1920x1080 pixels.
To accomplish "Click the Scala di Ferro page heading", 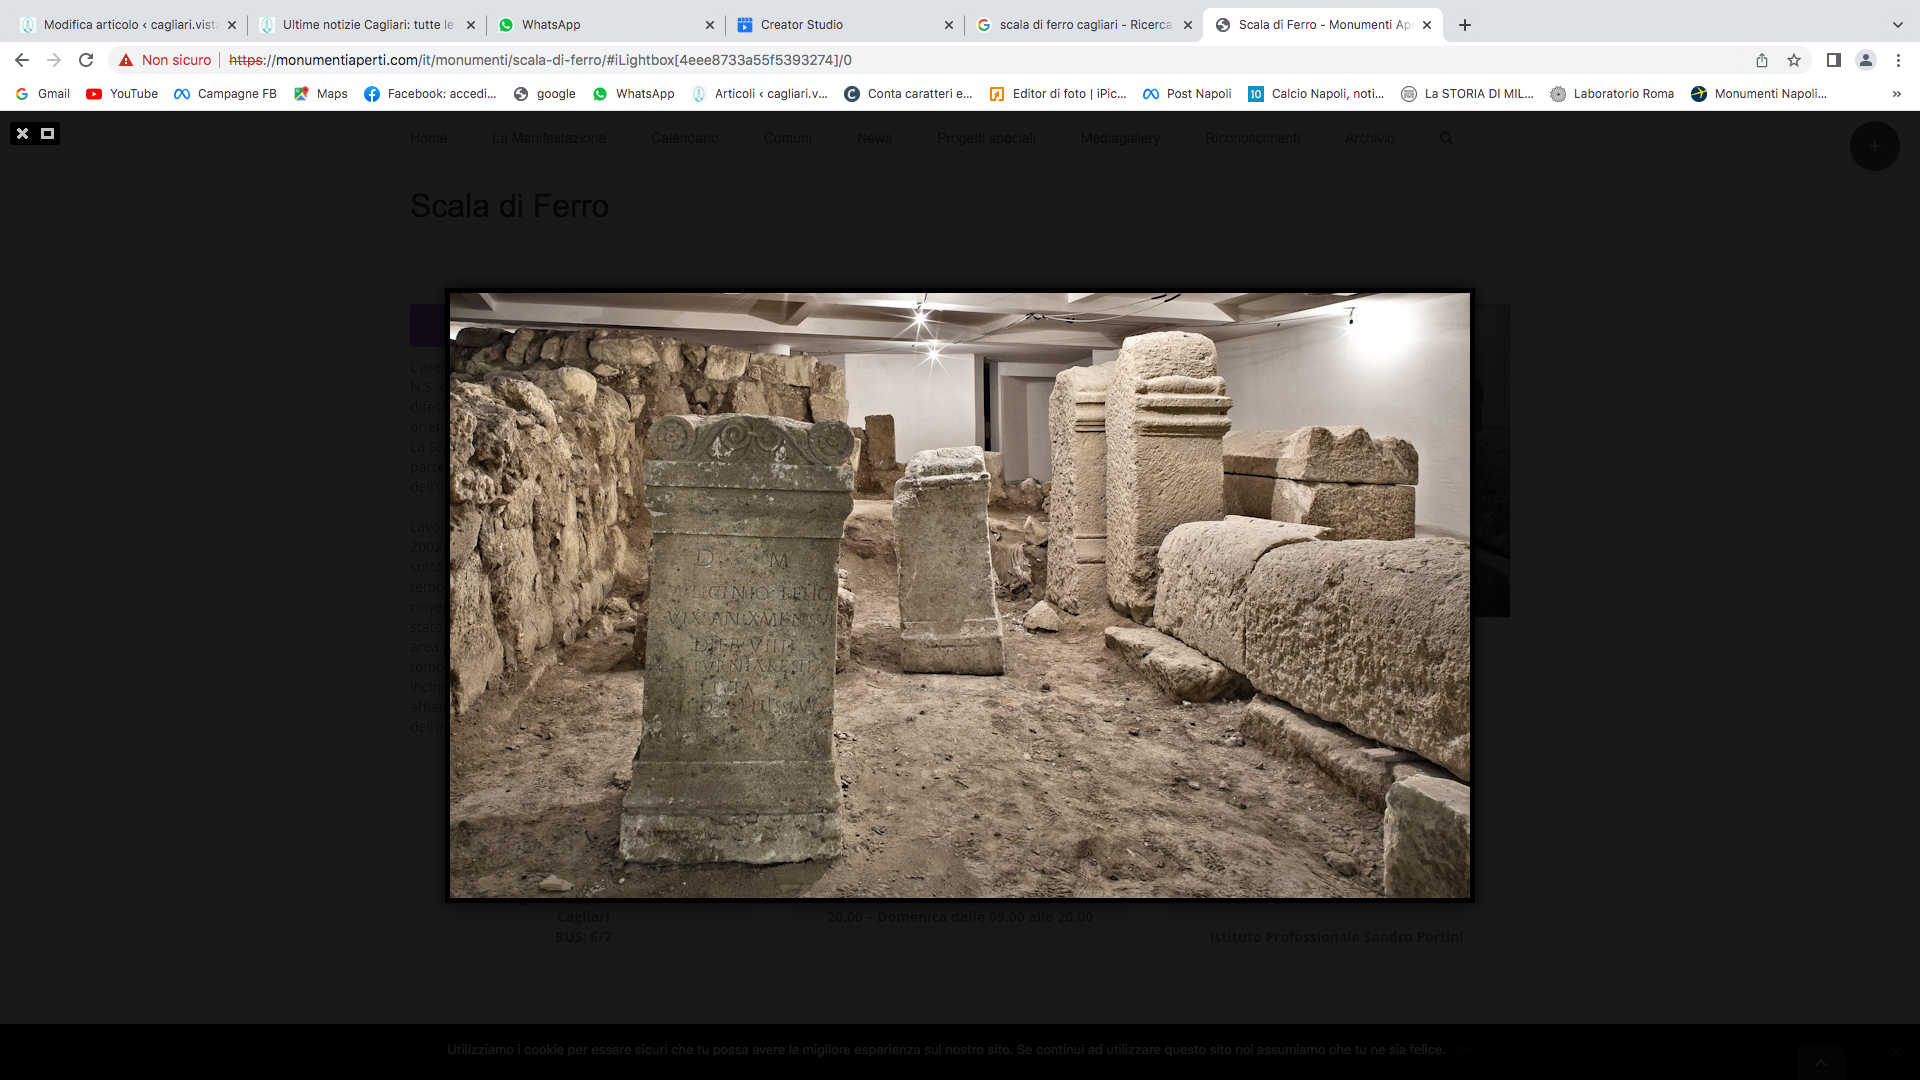I will pyautogui.click(x=509, y=205).
